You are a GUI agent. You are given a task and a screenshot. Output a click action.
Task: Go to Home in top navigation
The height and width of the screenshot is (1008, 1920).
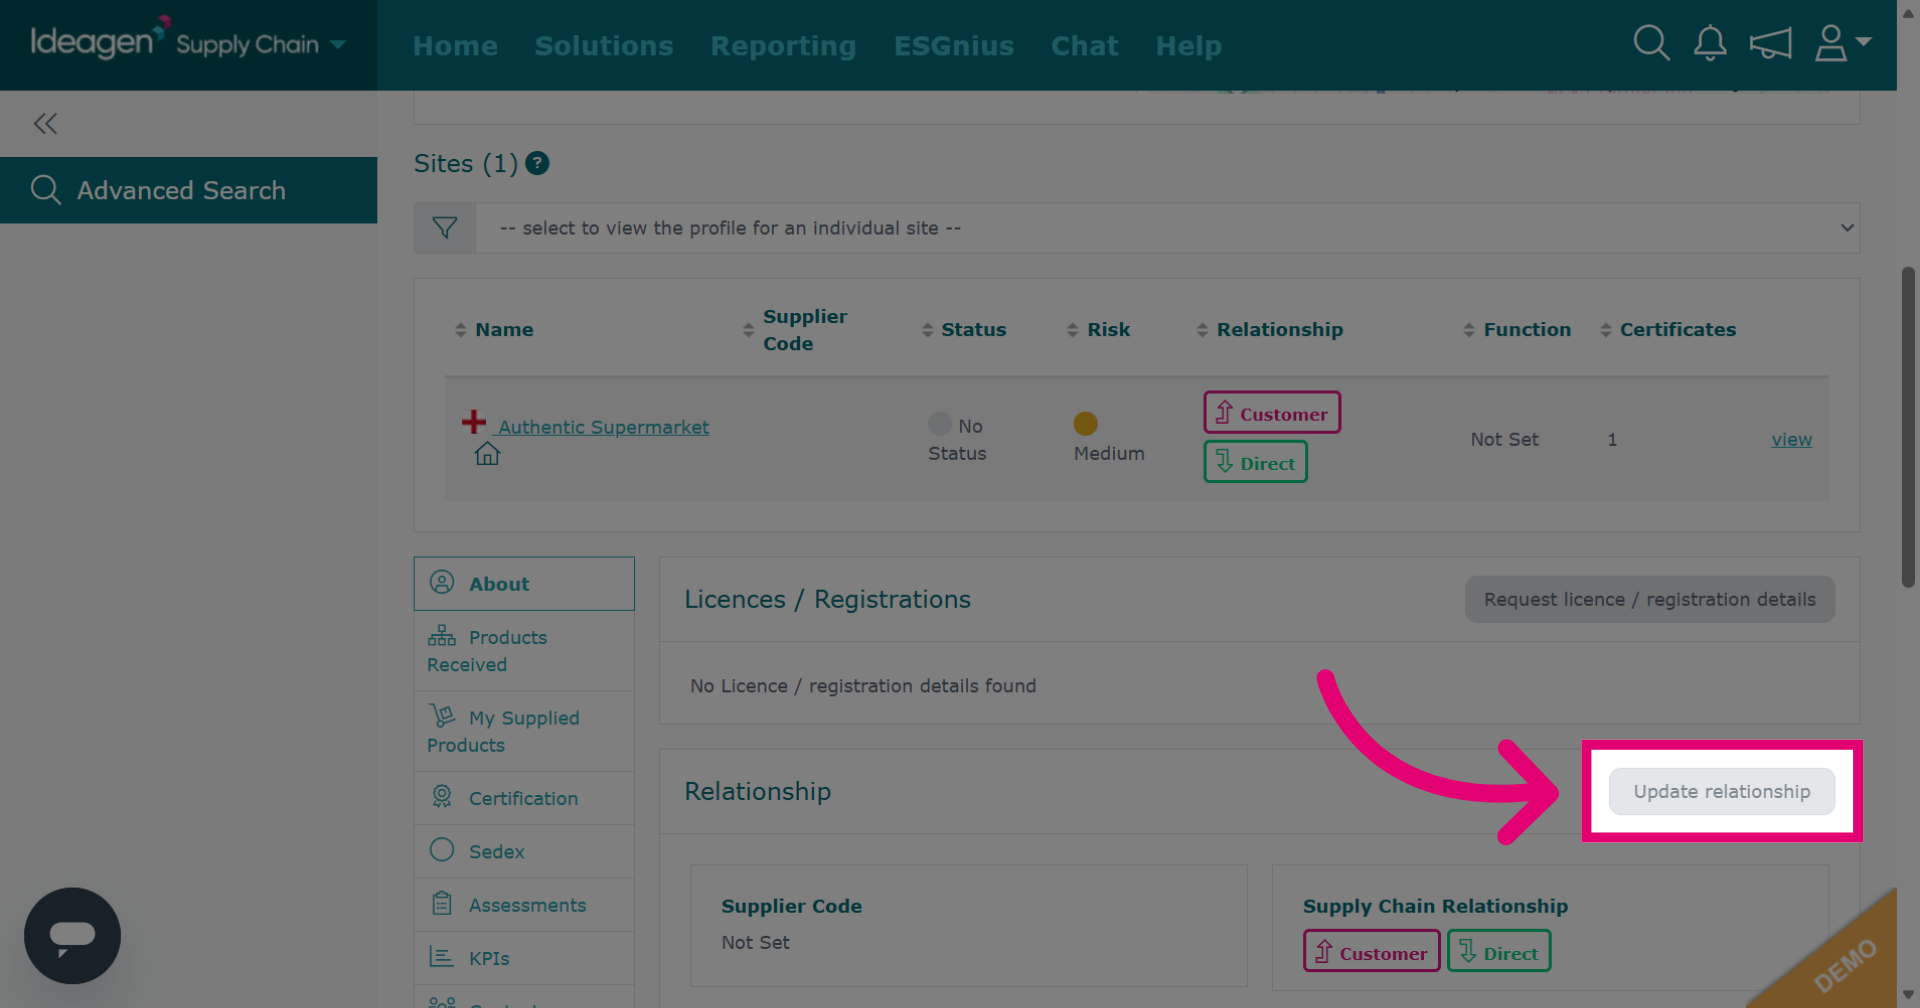pyautogui.click(x=455, y=46)
